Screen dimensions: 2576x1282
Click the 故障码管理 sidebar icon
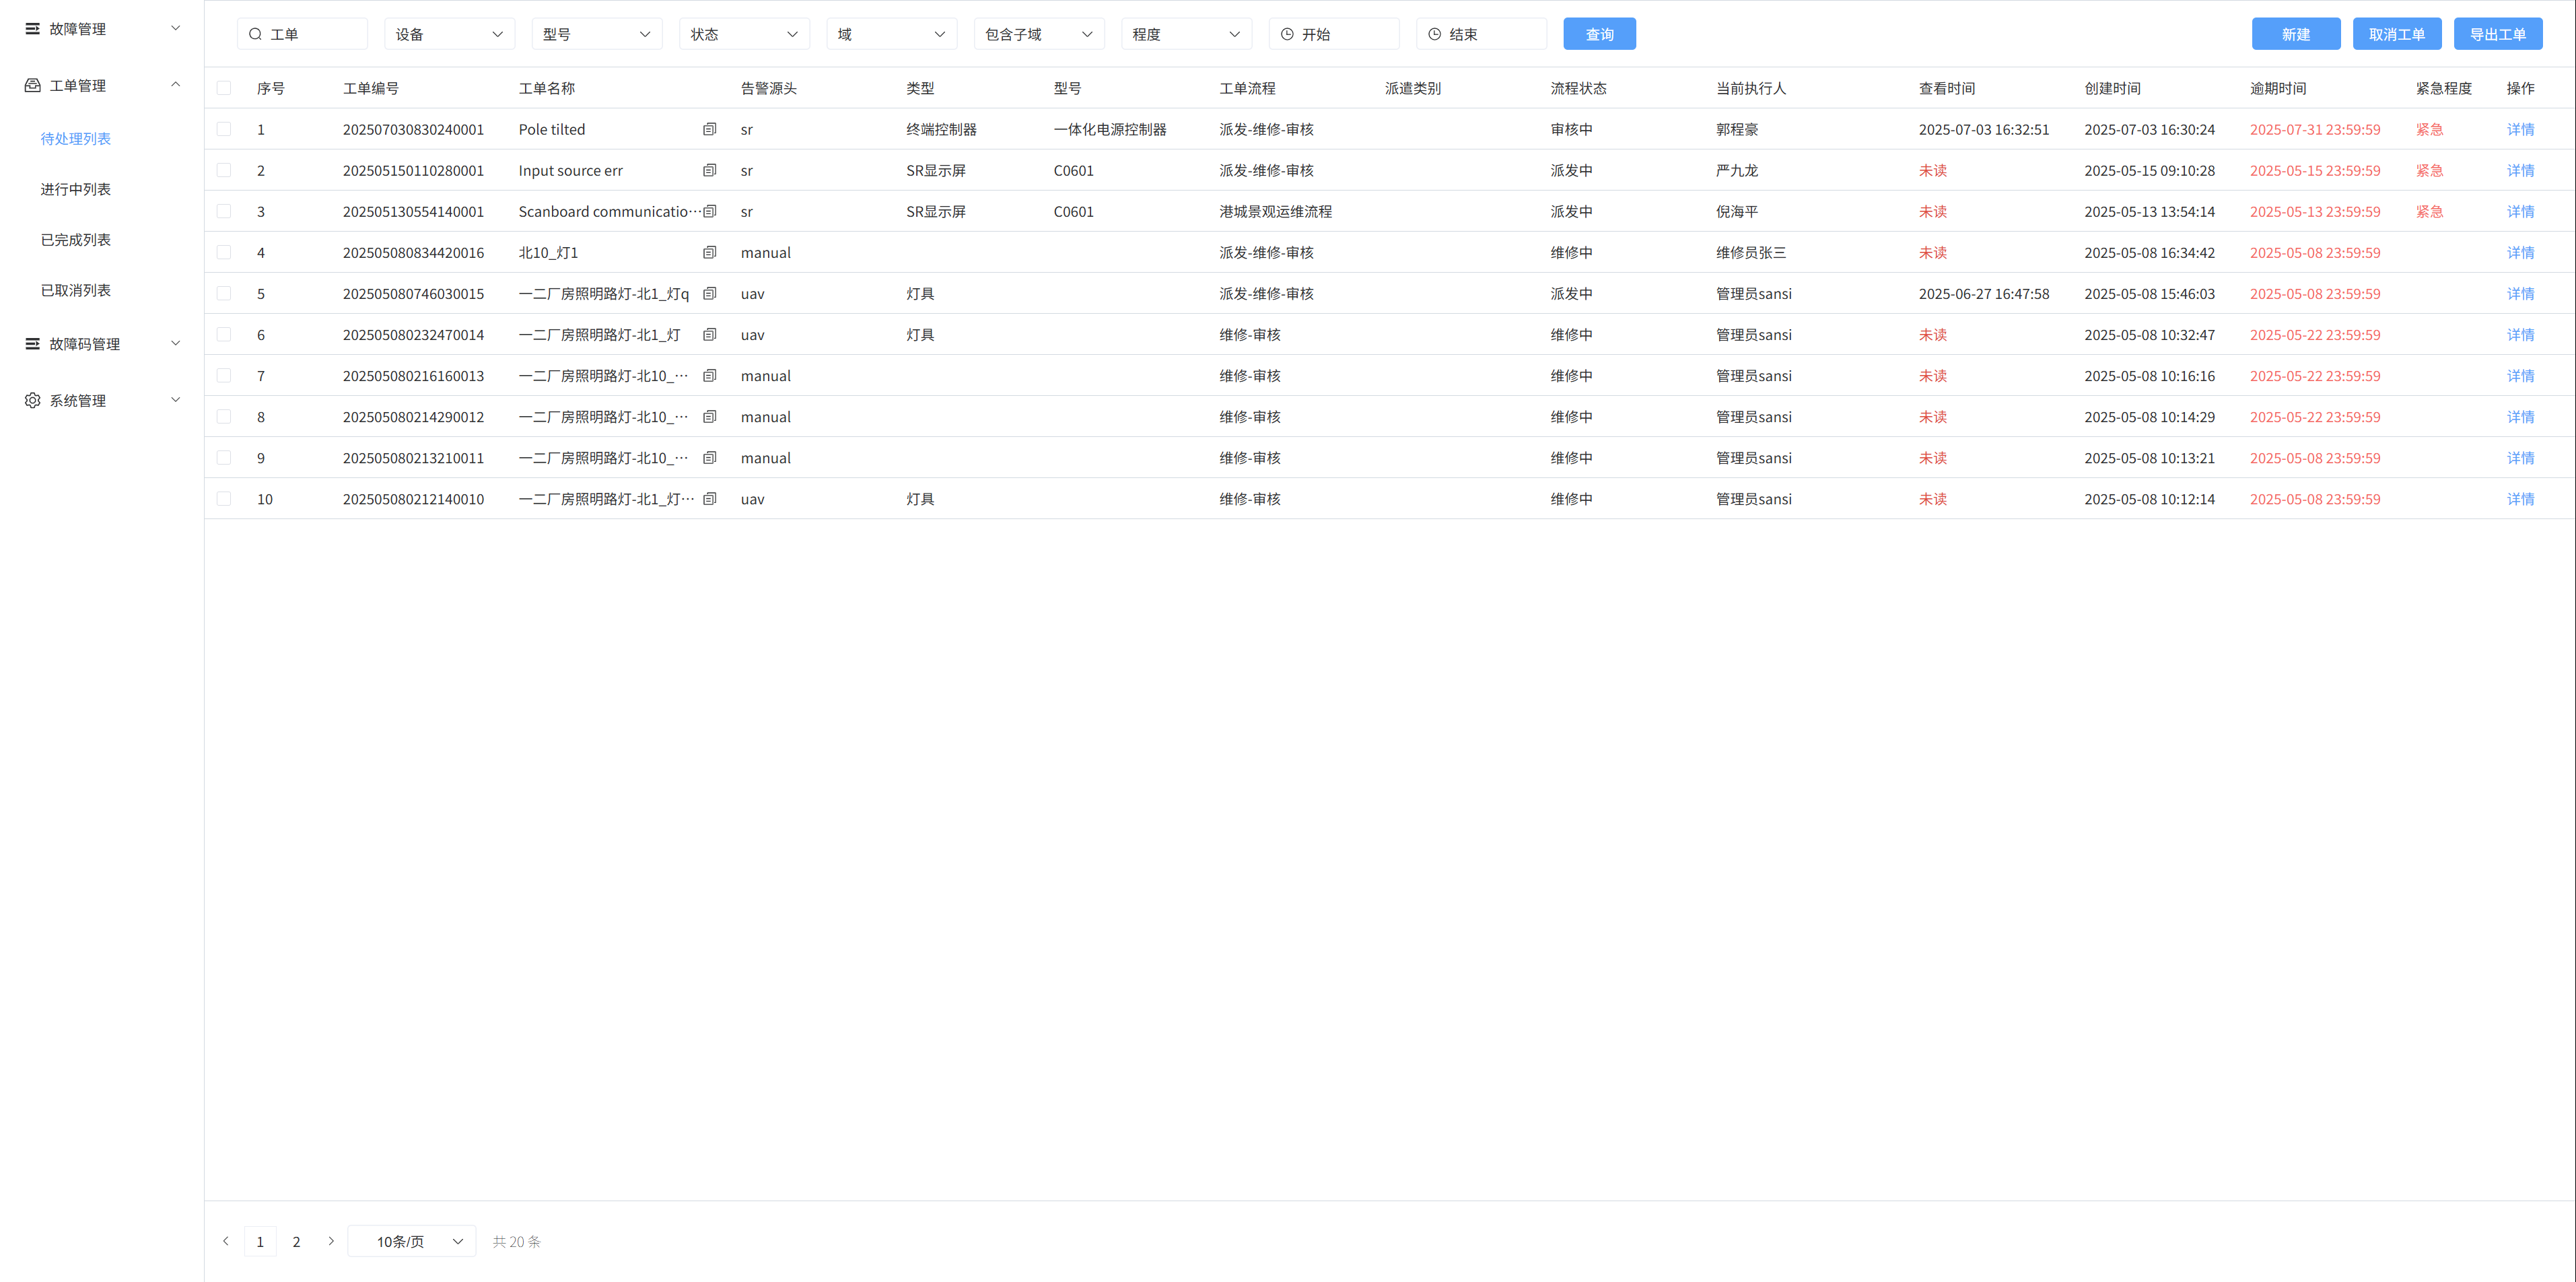(x=33, y=344)
